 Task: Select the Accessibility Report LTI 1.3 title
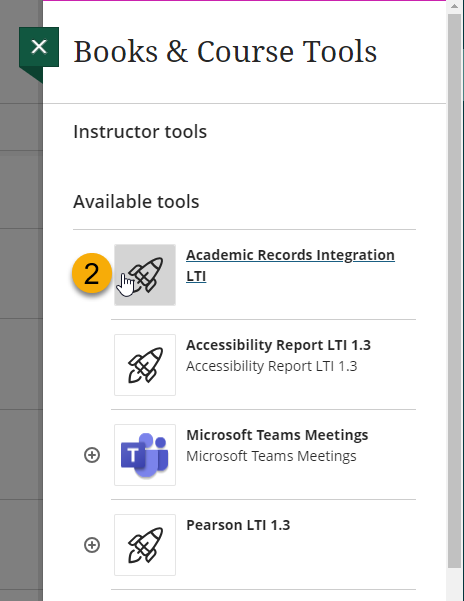[278, 345]
